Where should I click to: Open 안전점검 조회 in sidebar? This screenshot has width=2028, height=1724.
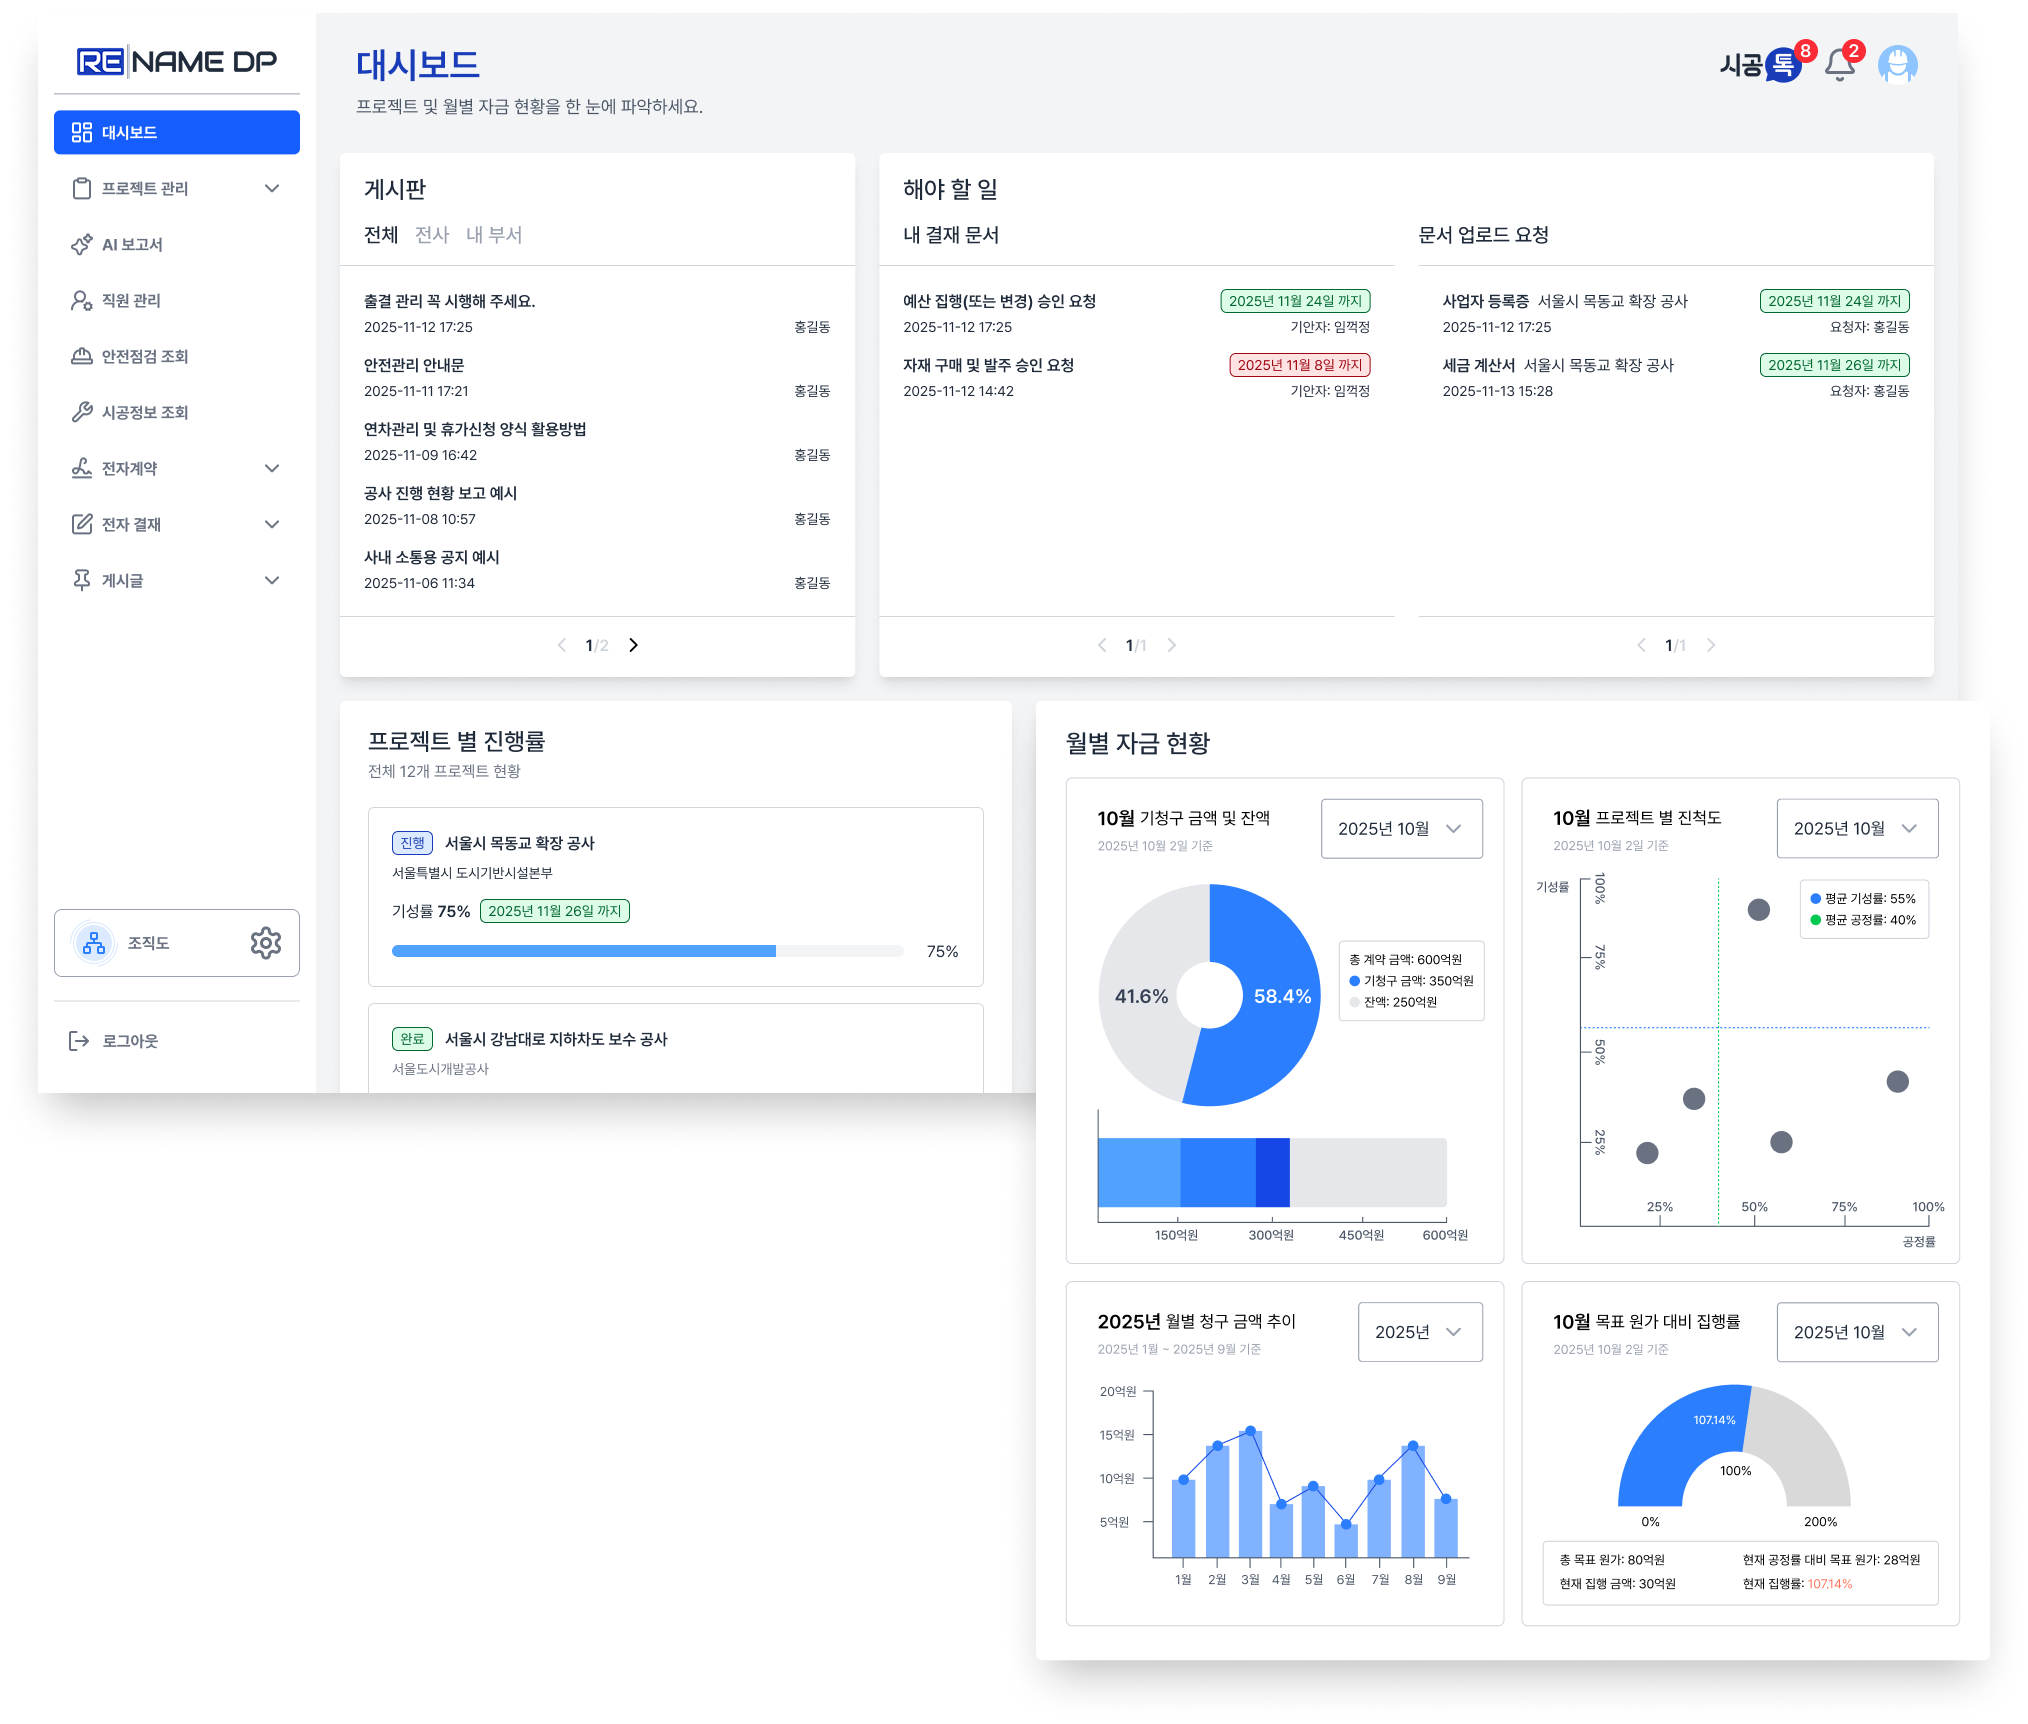tap(145, 357)
